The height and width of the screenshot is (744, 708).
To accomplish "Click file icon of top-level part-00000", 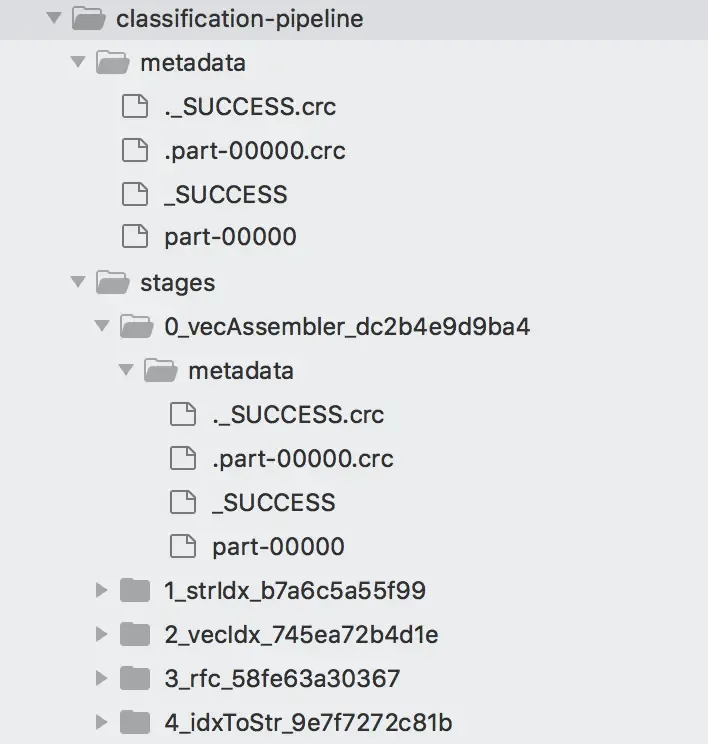I will (x=135, y=236).
